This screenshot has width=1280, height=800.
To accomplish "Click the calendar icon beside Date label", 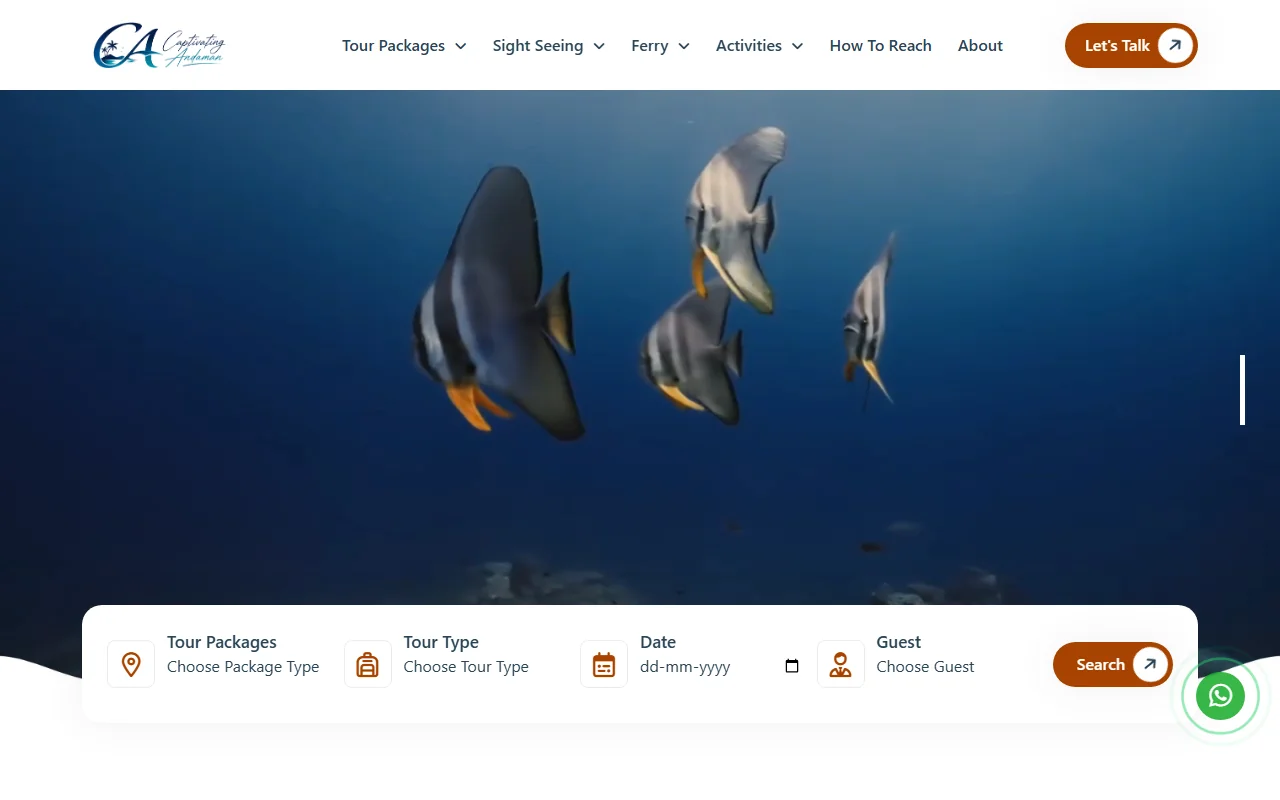I will [x=604, y=664].
